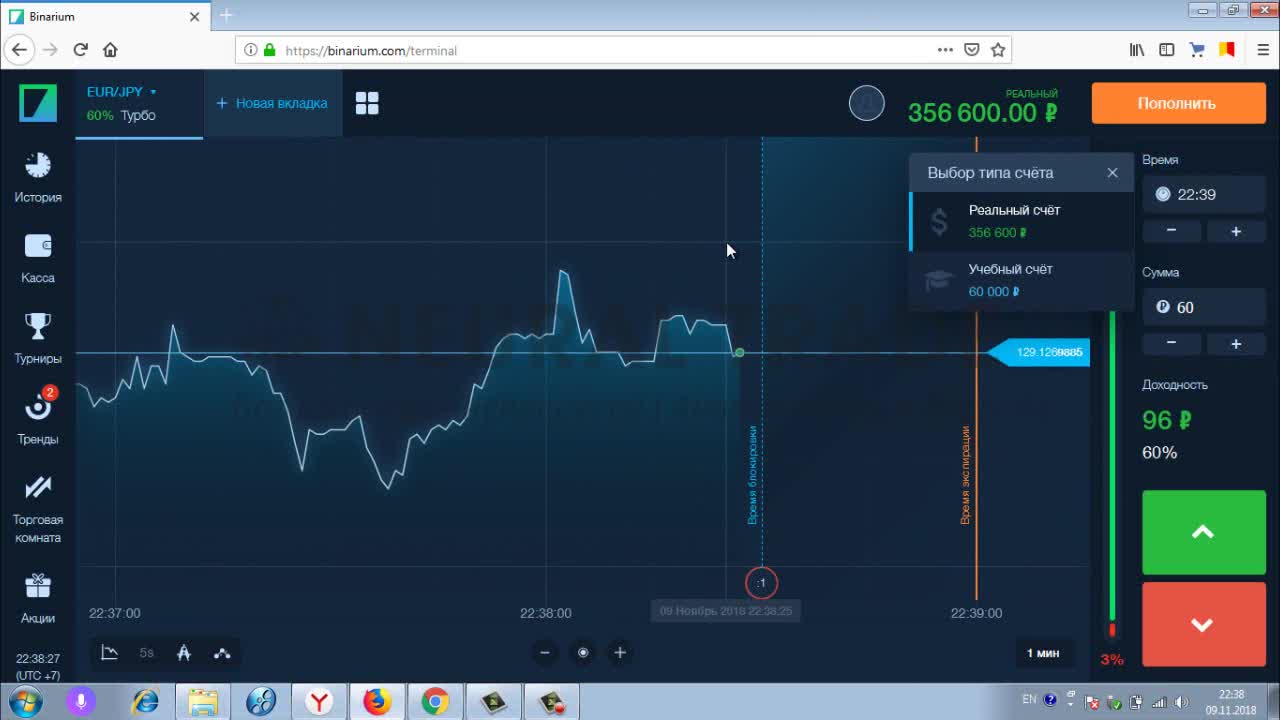This screenshot has width=1280, height=720.
Task: Reload the page in browser
Action: click(x=81, y=50)
